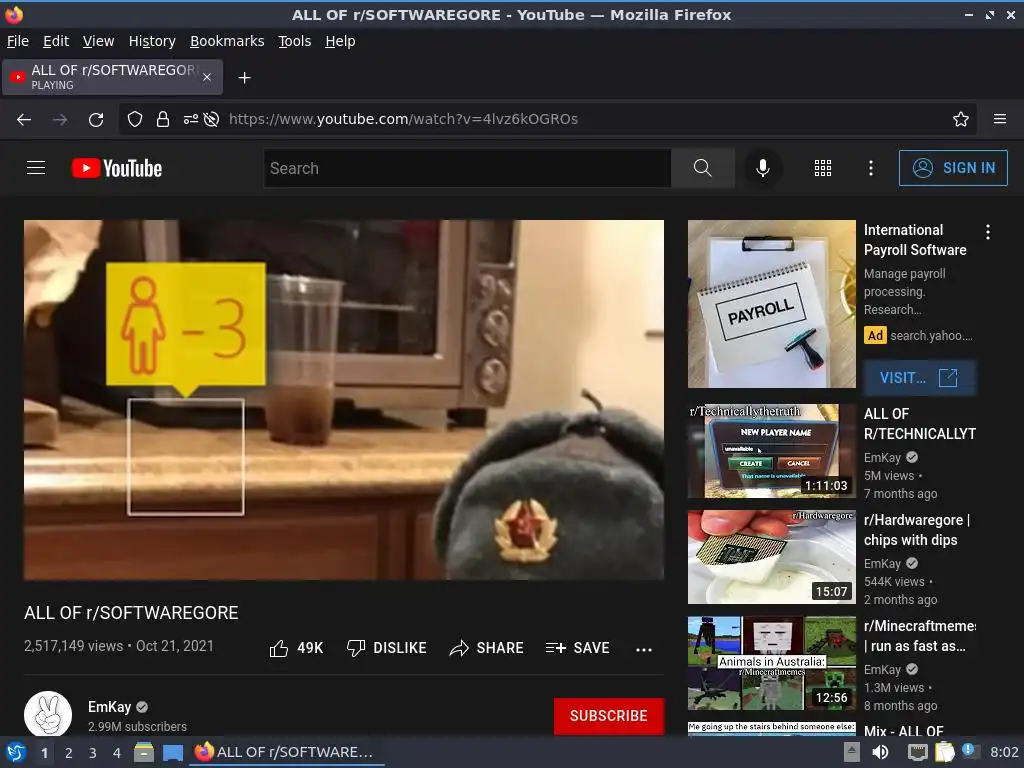This screenshot has height=768, width=1024.
Task: Open the File menu
Action: coord(18,41)
